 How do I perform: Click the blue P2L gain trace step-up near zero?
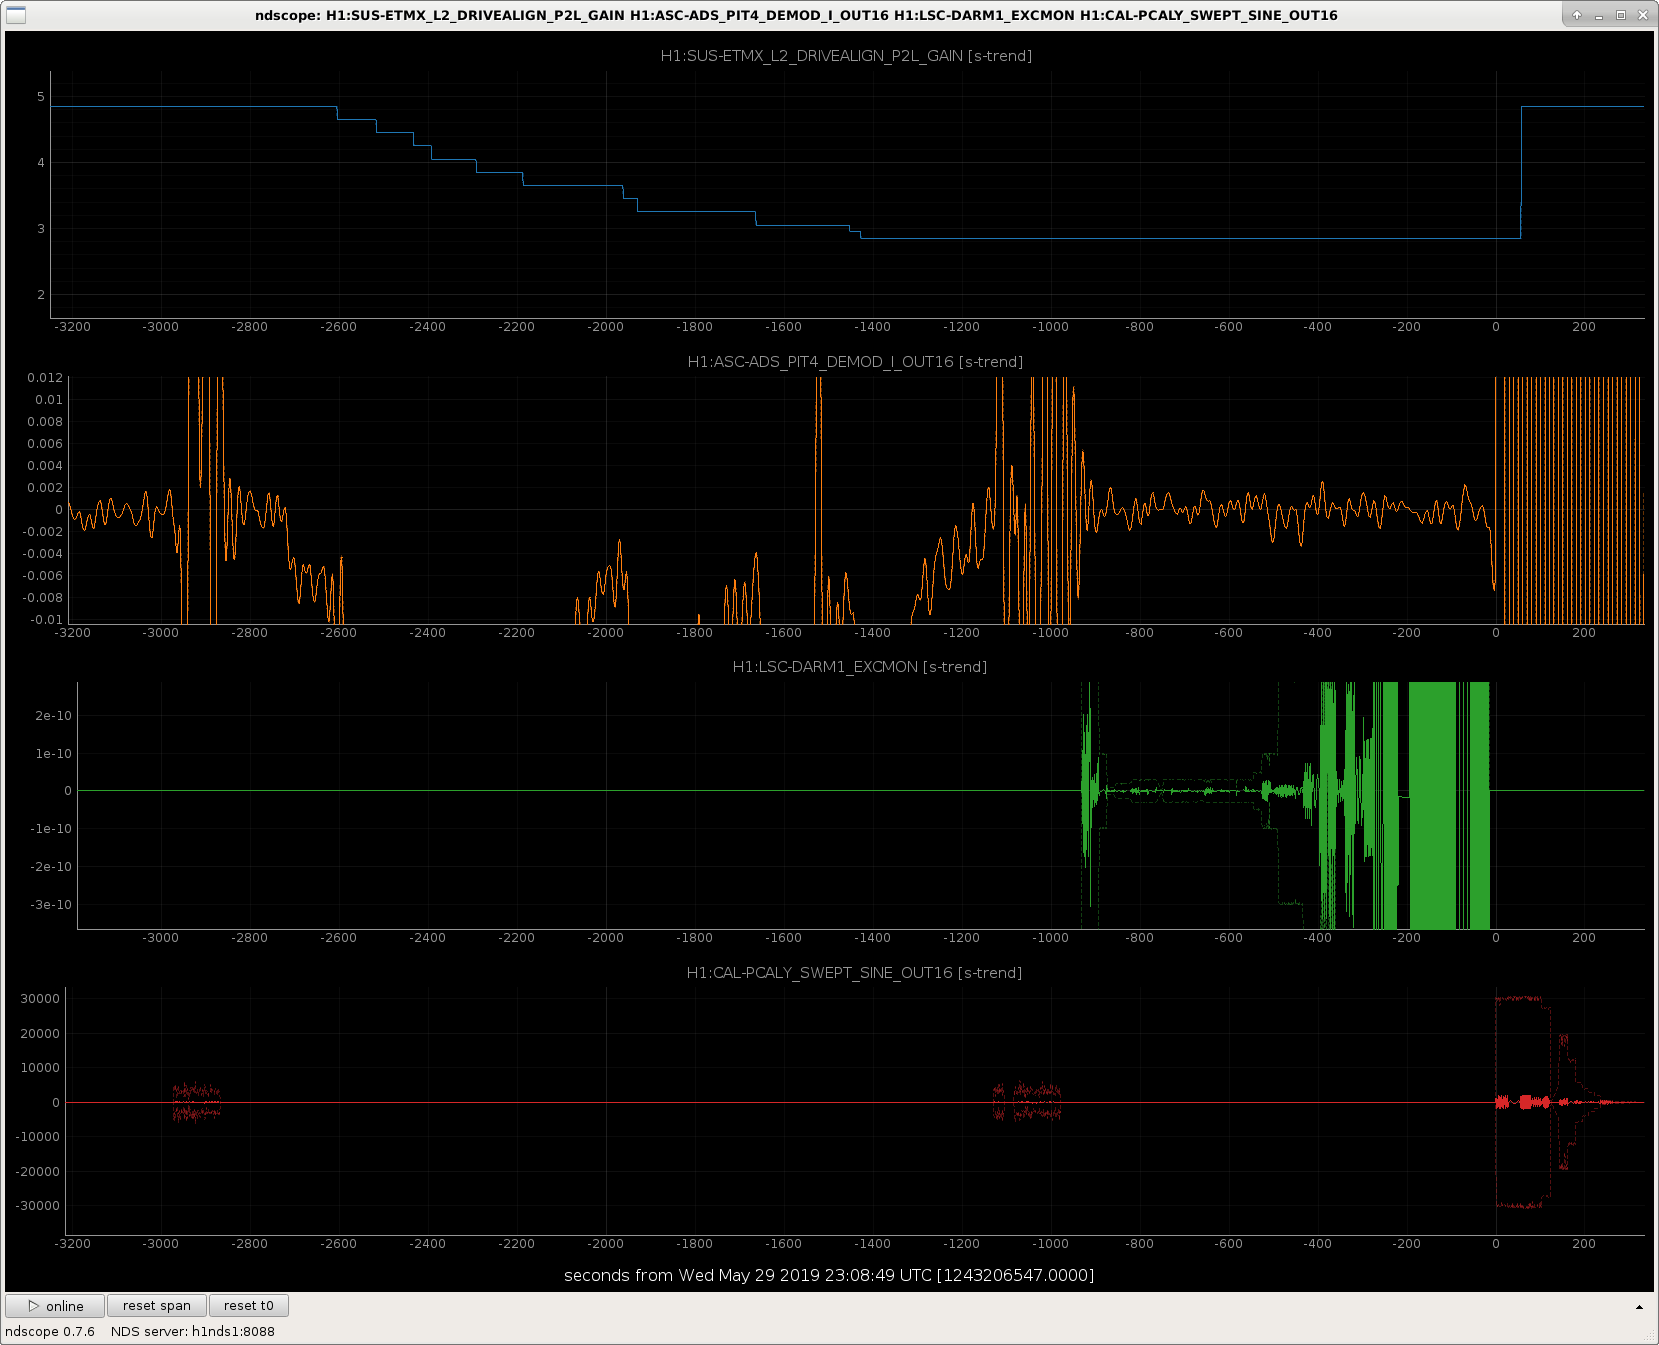pos(1521,172)
